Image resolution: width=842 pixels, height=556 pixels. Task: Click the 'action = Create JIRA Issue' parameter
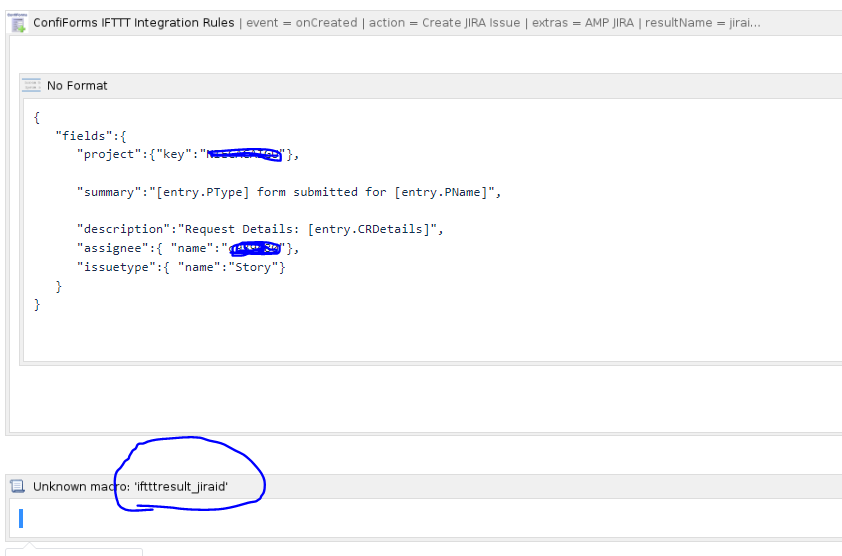coord(444,23)
